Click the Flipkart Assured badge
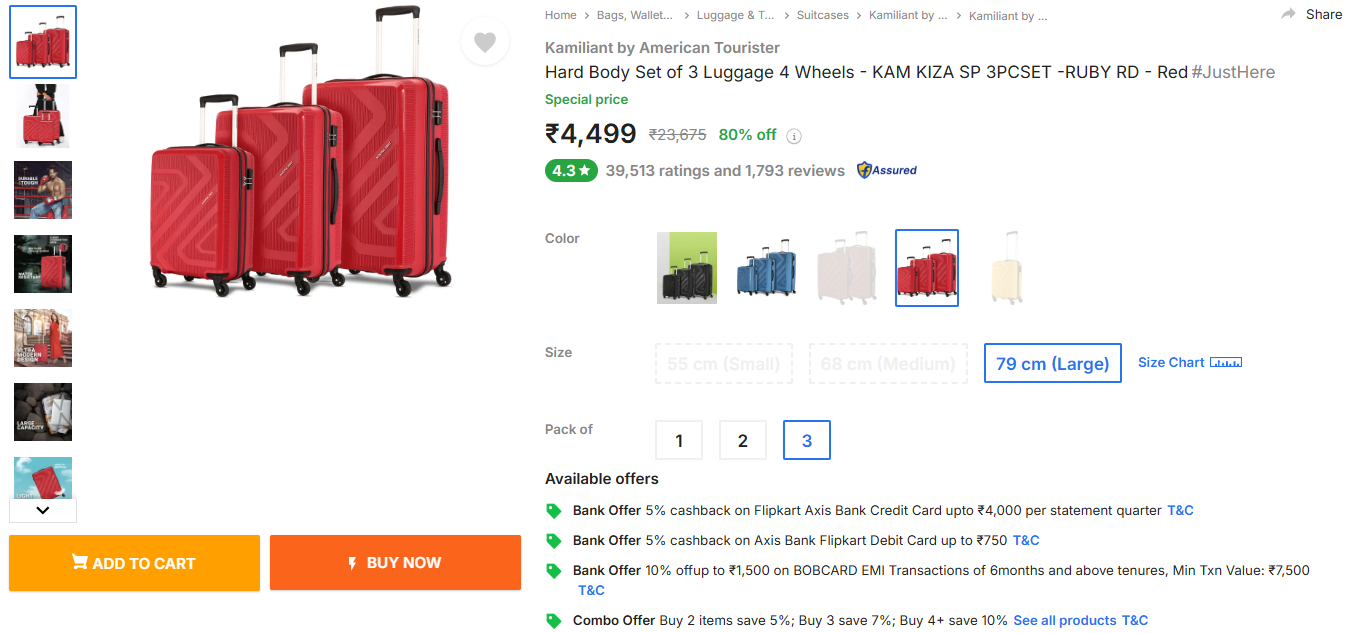1349x633 pixels. [887, 170]
